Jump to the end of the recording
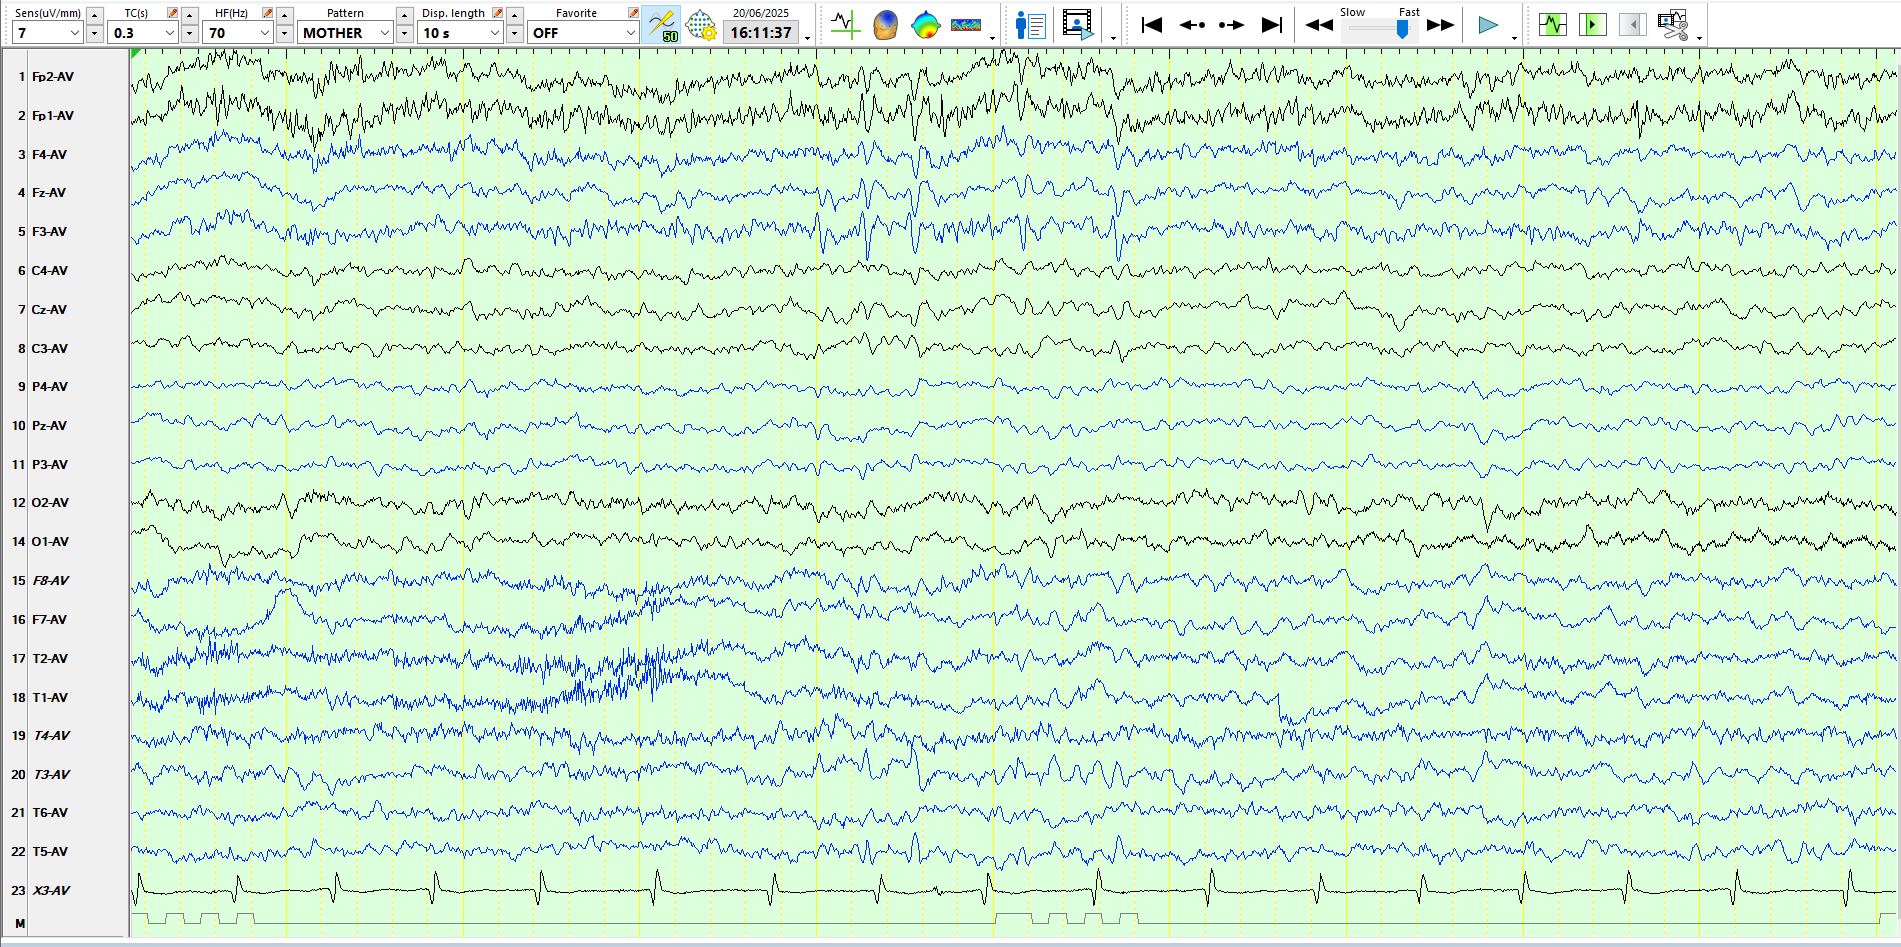 [x=1271, y=25]
